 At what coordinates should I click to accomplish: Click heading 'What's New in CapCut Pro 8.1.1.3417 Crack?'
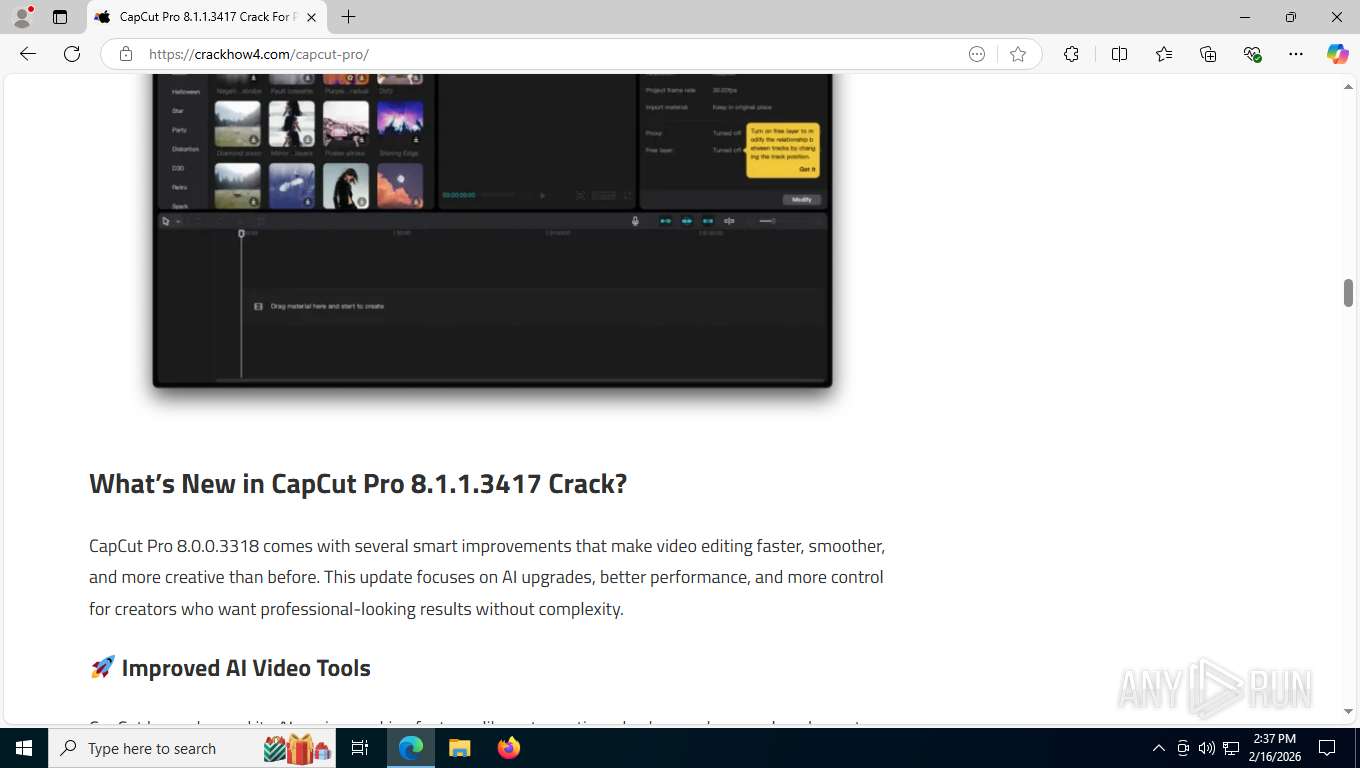click(x=358, y=484)
